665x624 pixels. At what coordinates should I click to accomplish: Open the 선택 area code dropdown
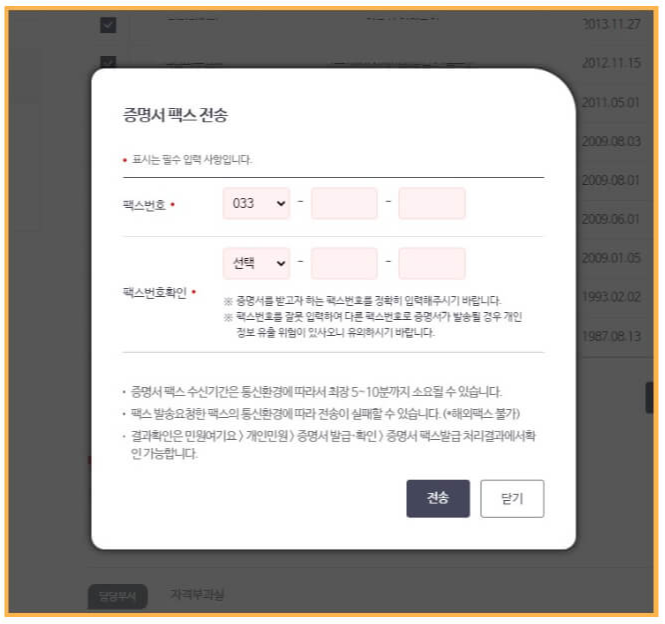[257, 263]
